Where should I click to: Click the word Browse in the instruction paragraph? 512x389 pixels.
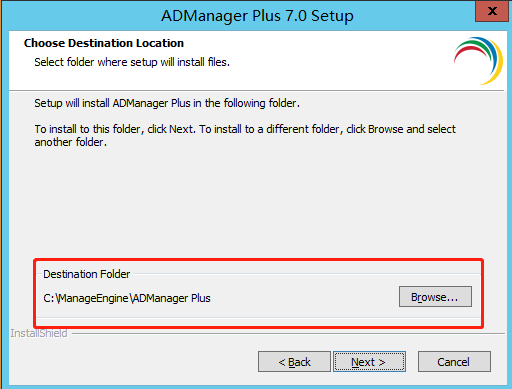386,129
